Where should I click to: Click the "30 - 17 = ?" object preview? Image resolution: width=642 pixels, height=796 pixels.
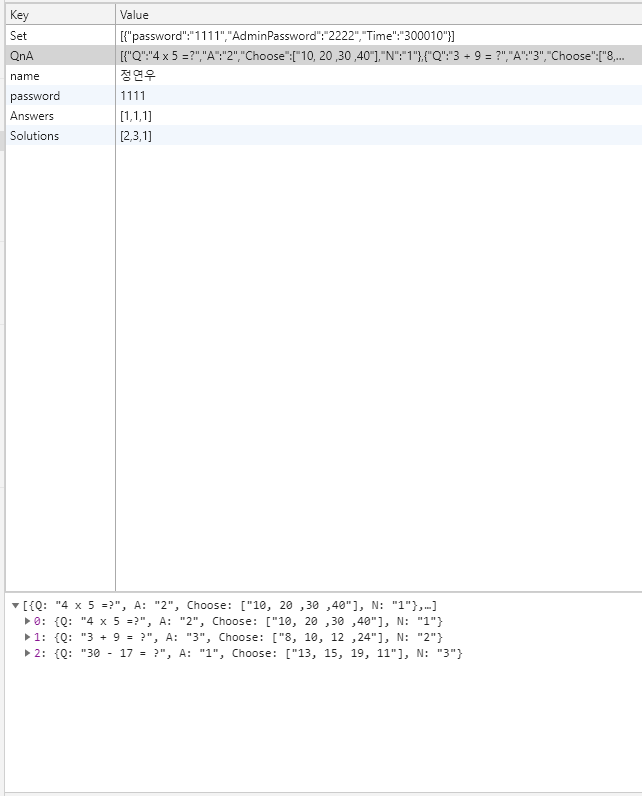250,654
